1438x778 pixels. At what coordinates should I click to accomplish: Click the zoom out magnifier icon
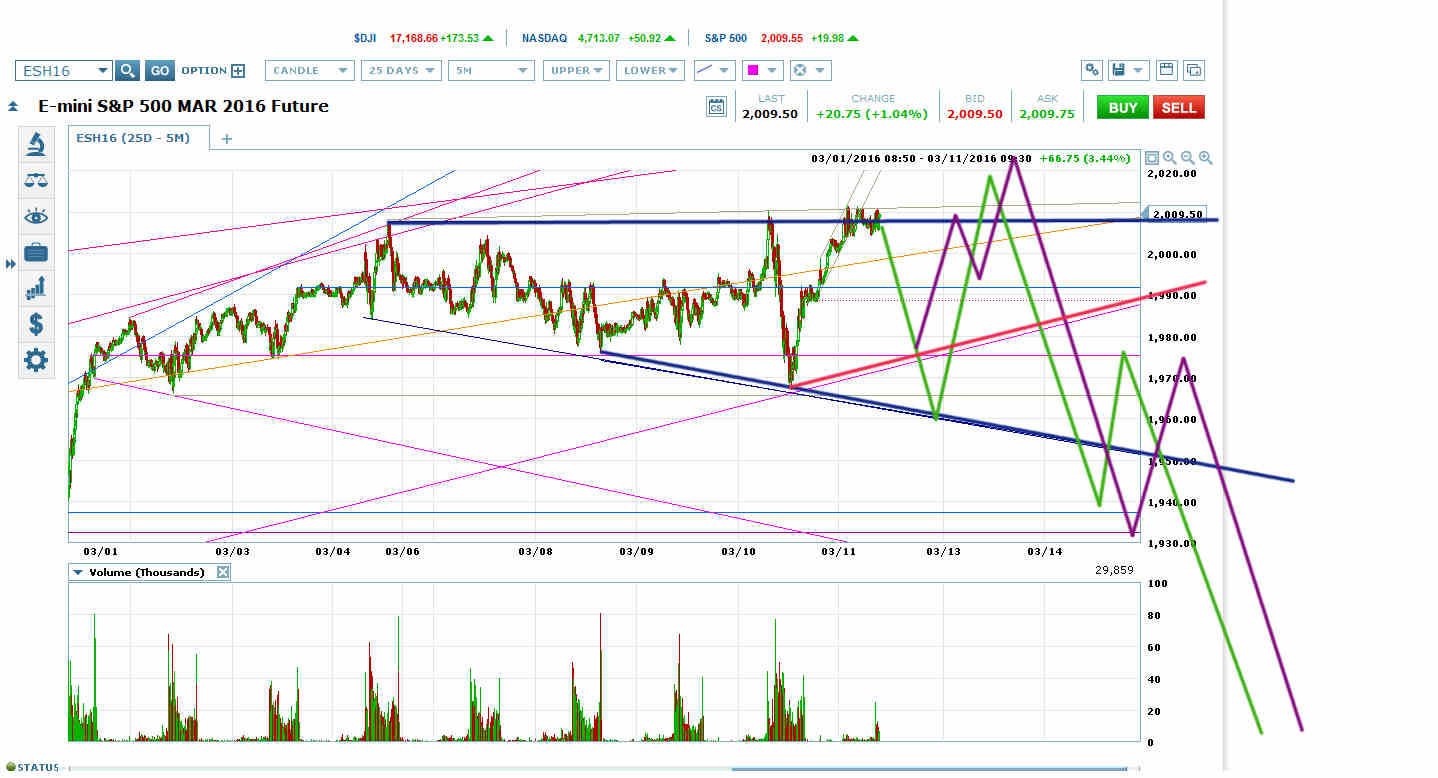click(1188, 158)
